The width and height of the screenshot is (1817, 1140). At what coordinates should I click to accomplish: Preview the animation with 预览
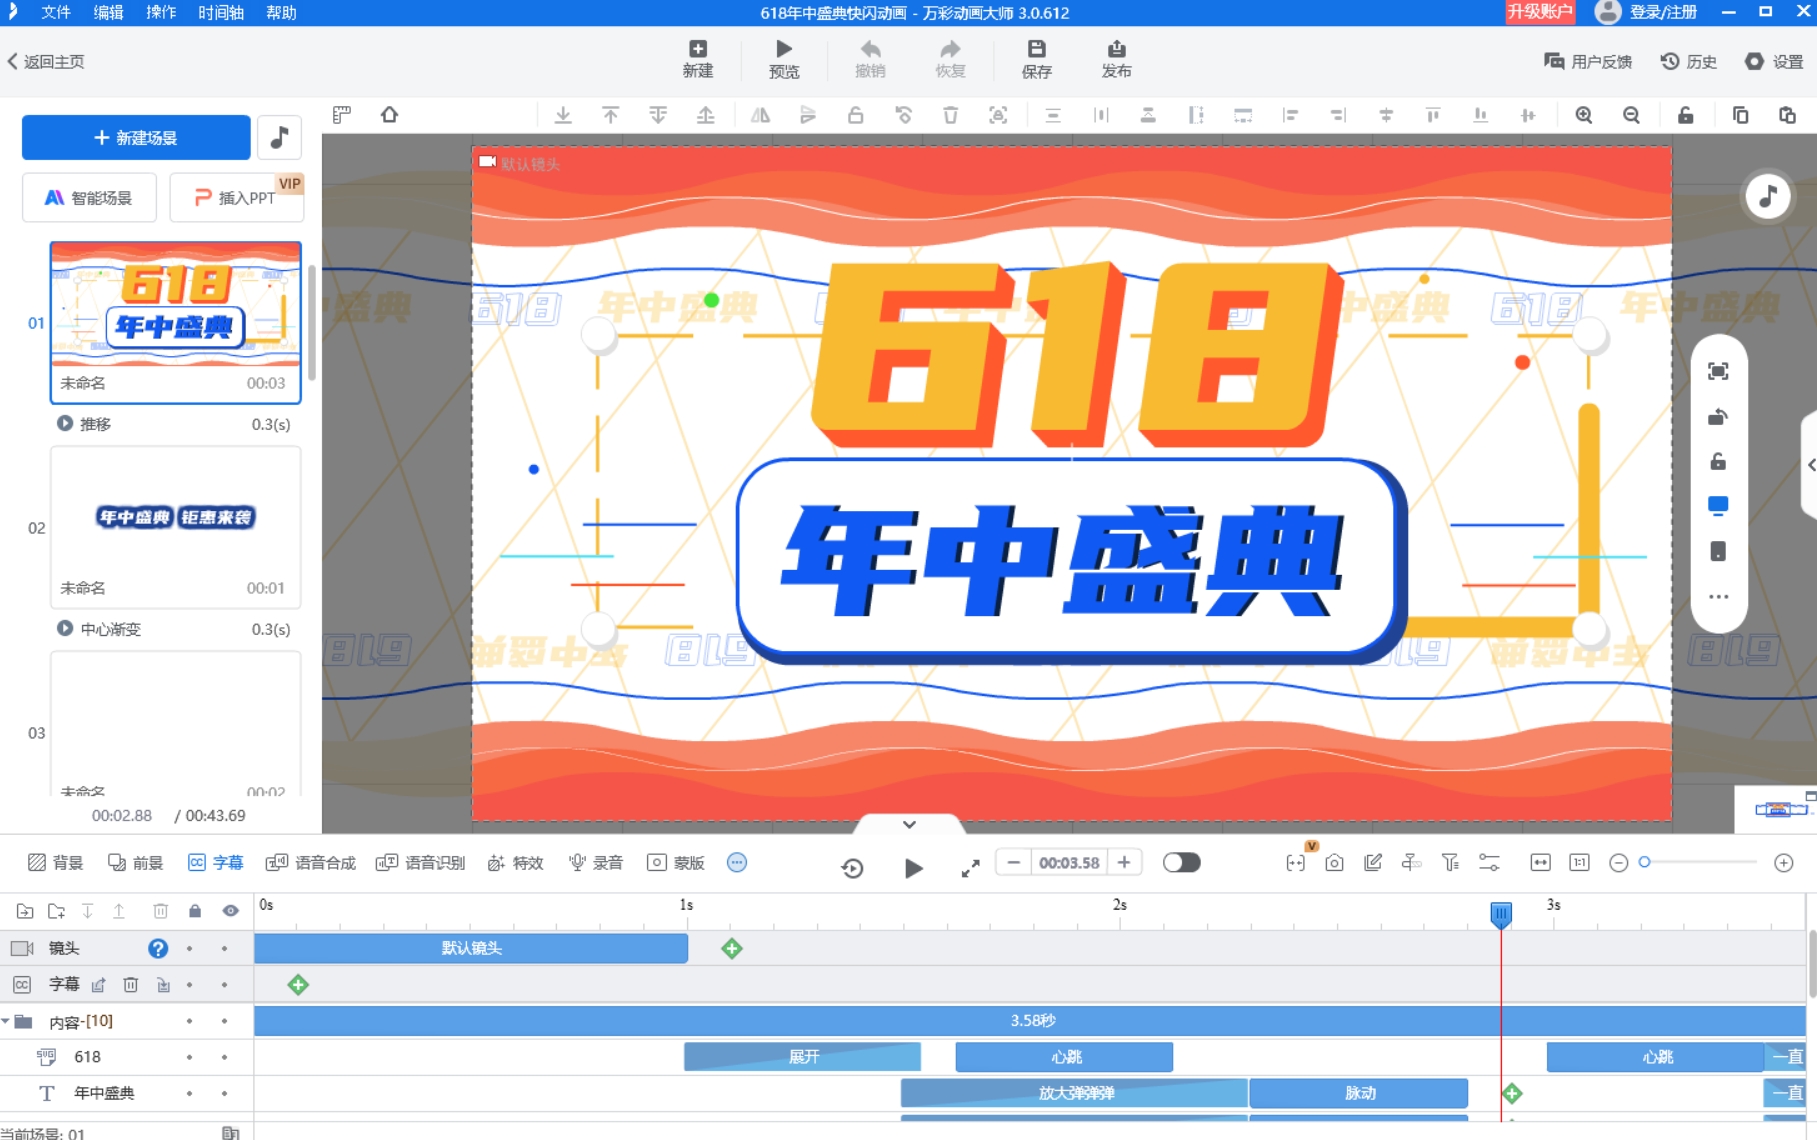pos(783,57)
